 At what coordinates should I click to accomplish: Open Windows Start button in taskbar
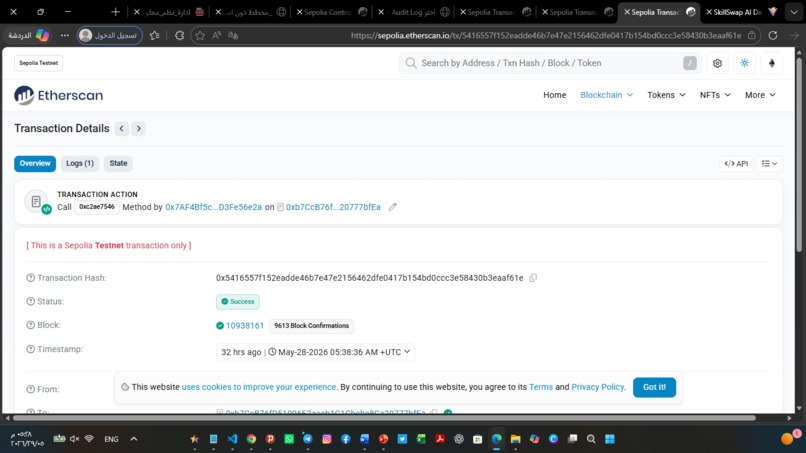(x=610, y=439)
